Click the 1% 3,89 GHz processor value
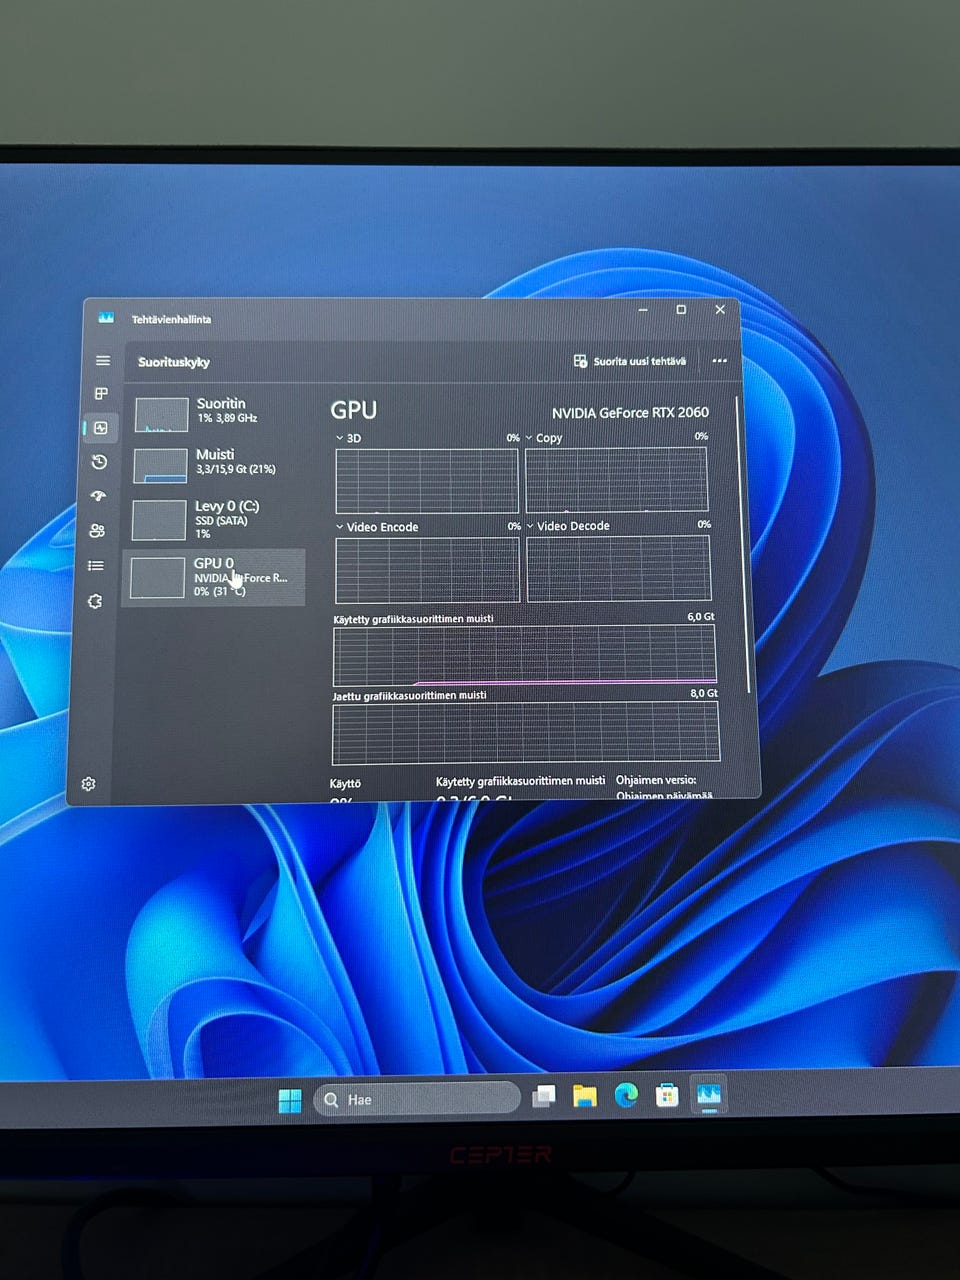Screen dimensions: 960x1280 [x=227, y=418]
